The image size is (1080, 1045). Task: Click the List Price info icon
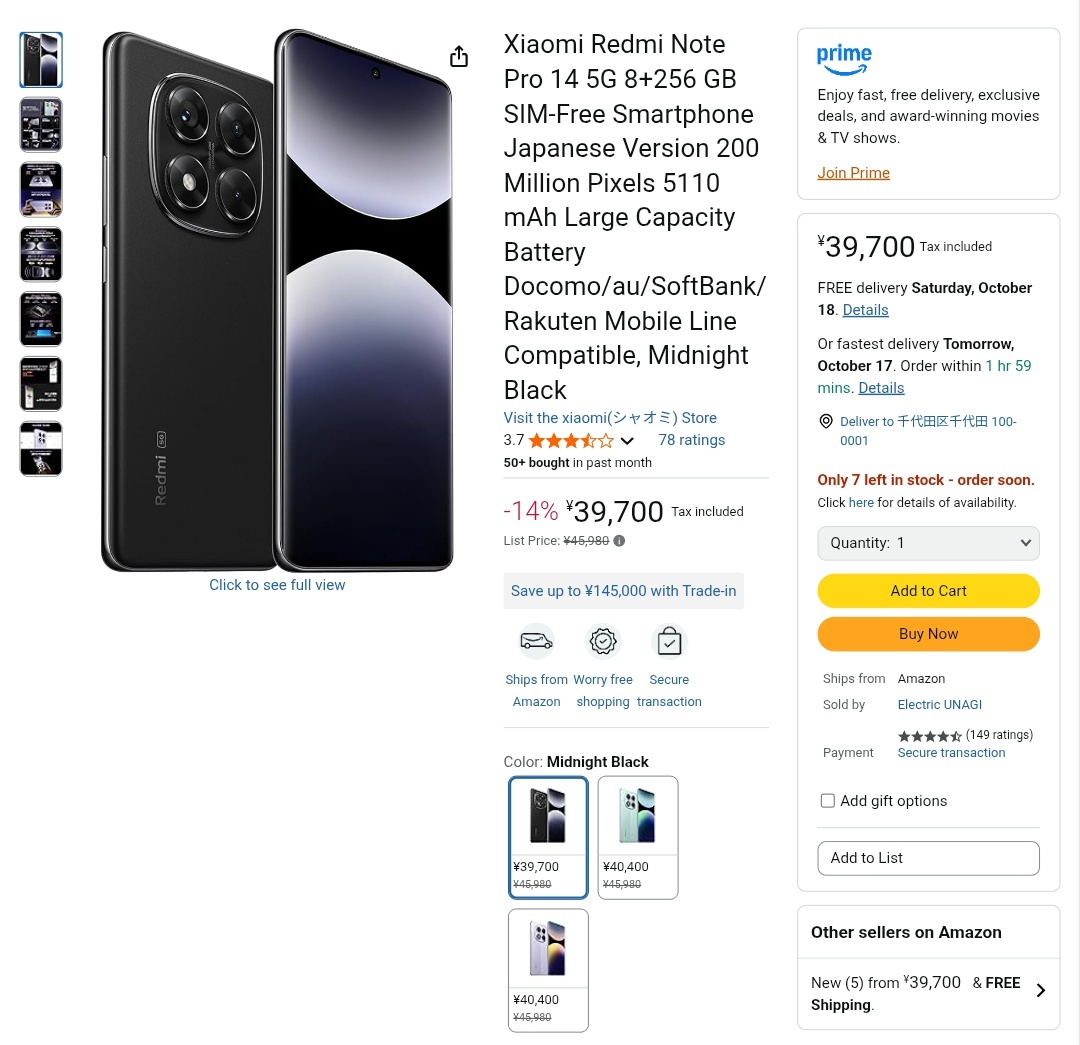coord(619,541)
